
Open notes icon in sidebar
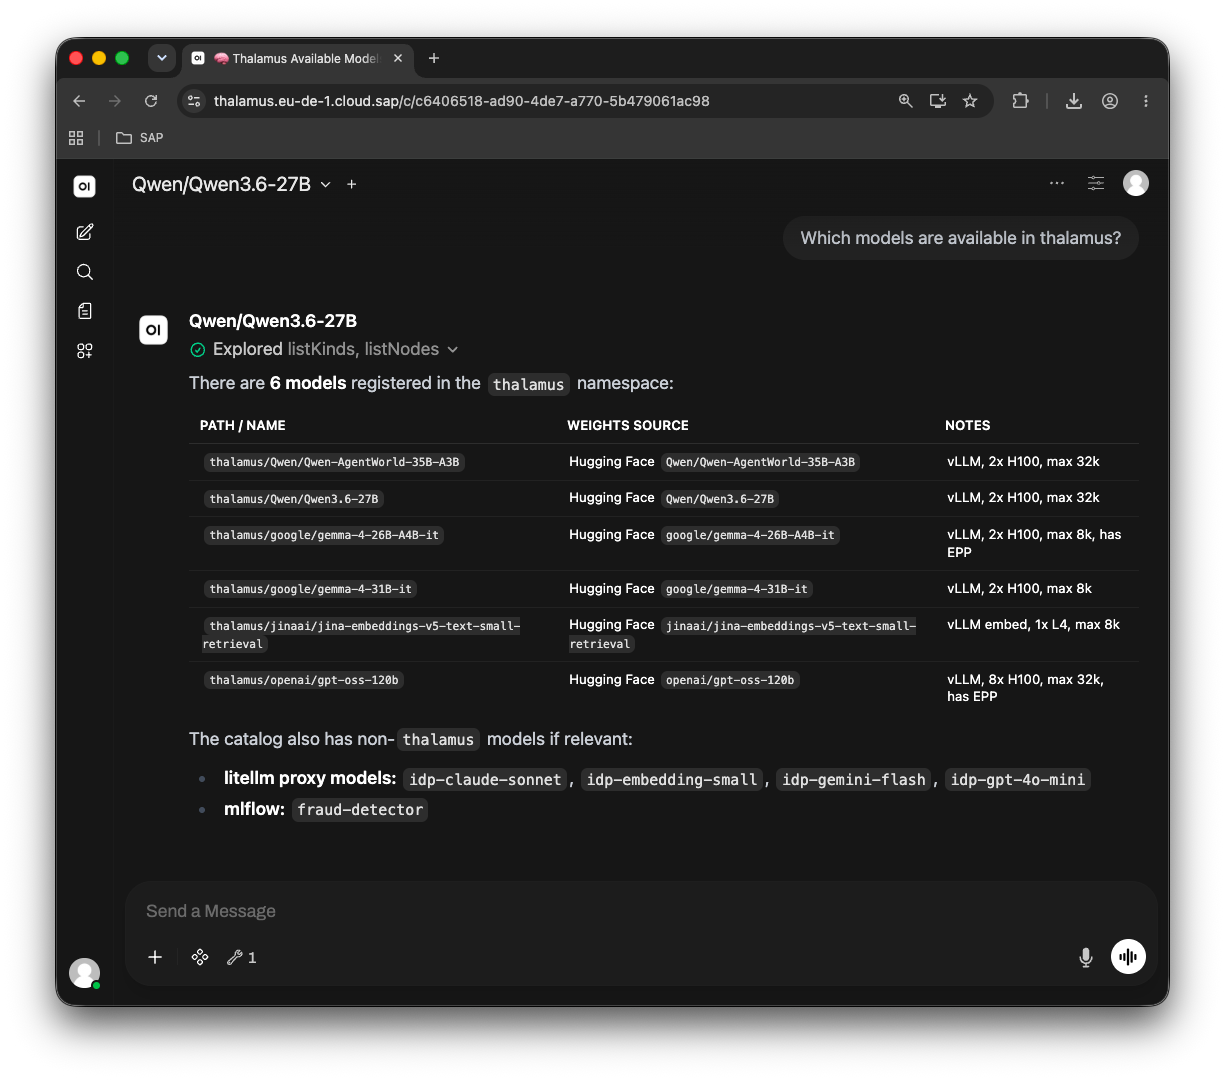tap(85, 311)
